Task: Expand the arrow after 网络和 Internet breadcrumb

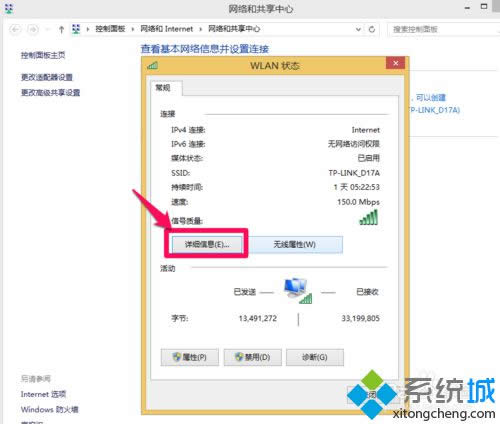Action: (201, 29)
